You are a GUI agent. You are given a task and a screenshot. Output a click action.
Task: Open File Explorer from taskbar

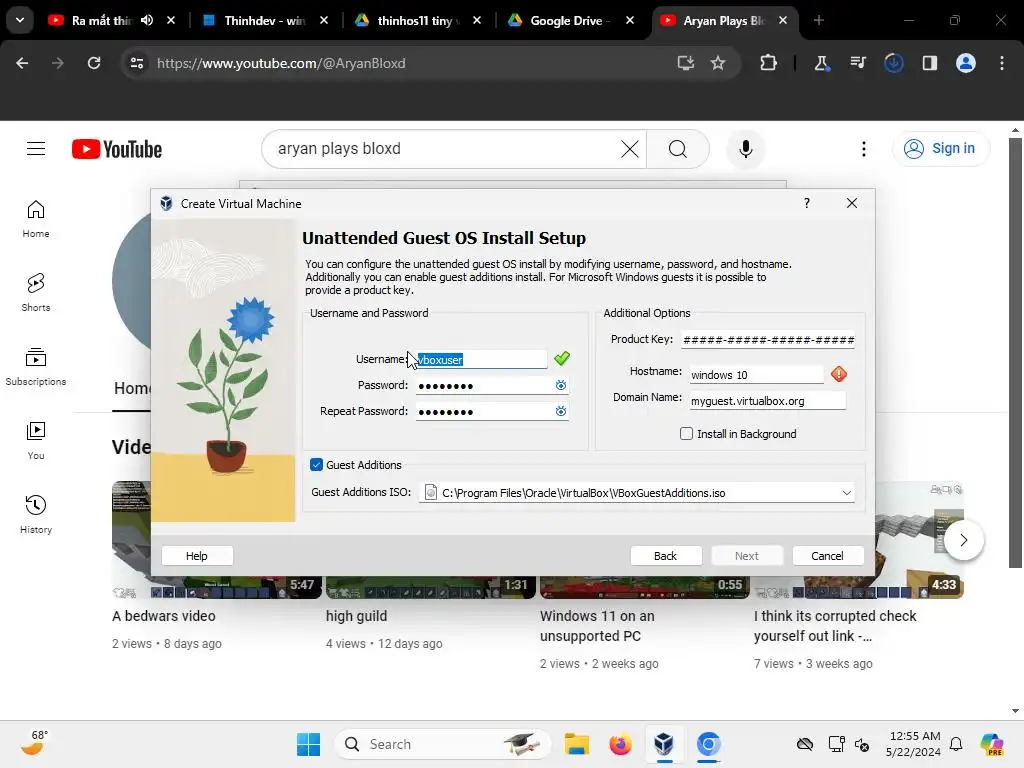[x=577, y=744]
